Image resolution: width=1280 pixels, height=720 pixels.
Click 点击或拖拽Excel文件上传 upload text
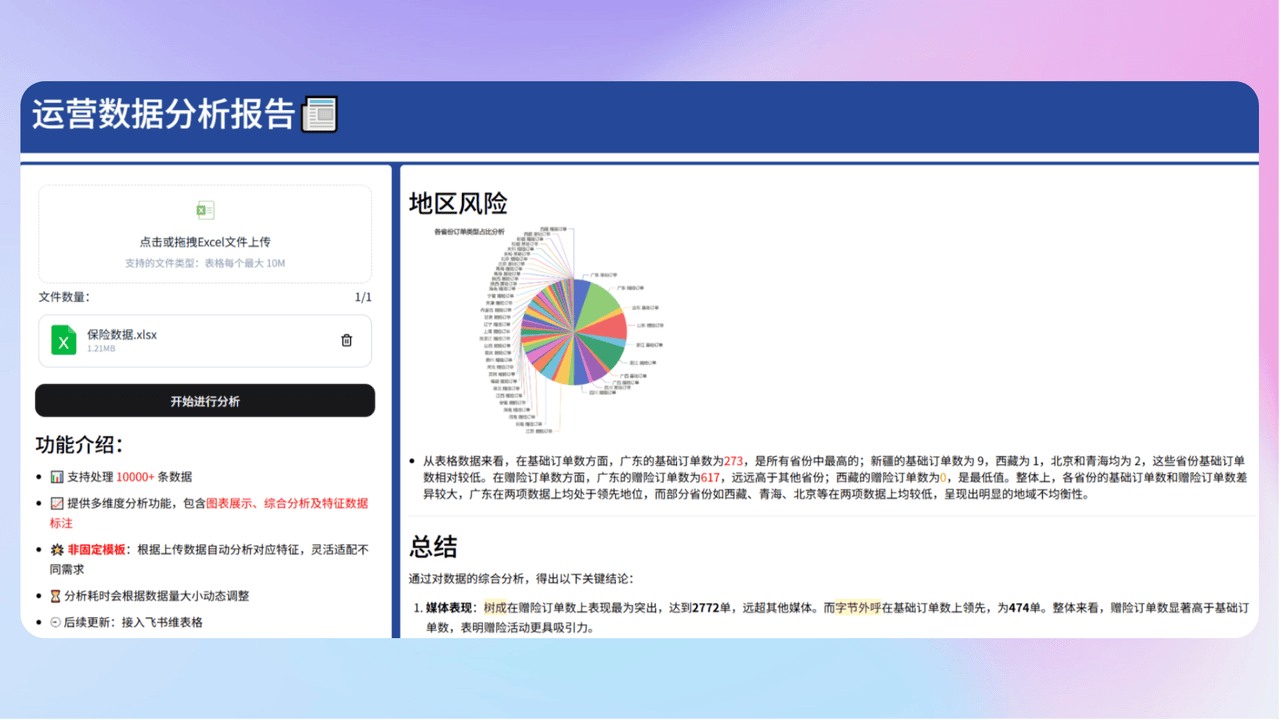point(205,242)
